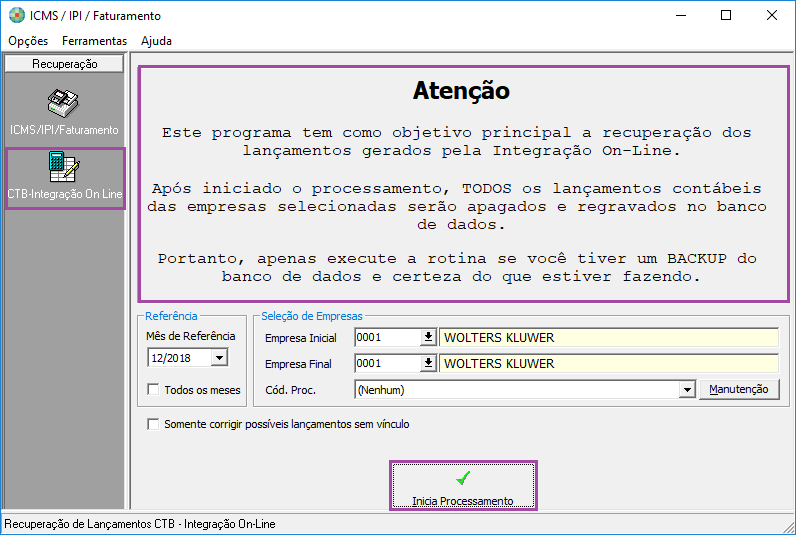
Task: Click the 12/2018 reference month field
Action: (x=180, y=358)
